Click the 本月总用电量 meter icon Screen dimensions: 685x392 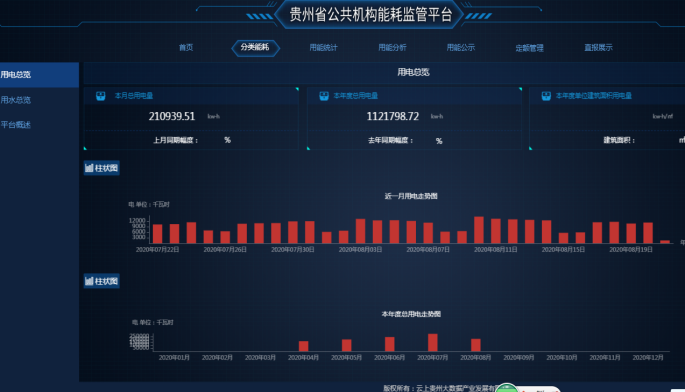[x=100, y=96]
